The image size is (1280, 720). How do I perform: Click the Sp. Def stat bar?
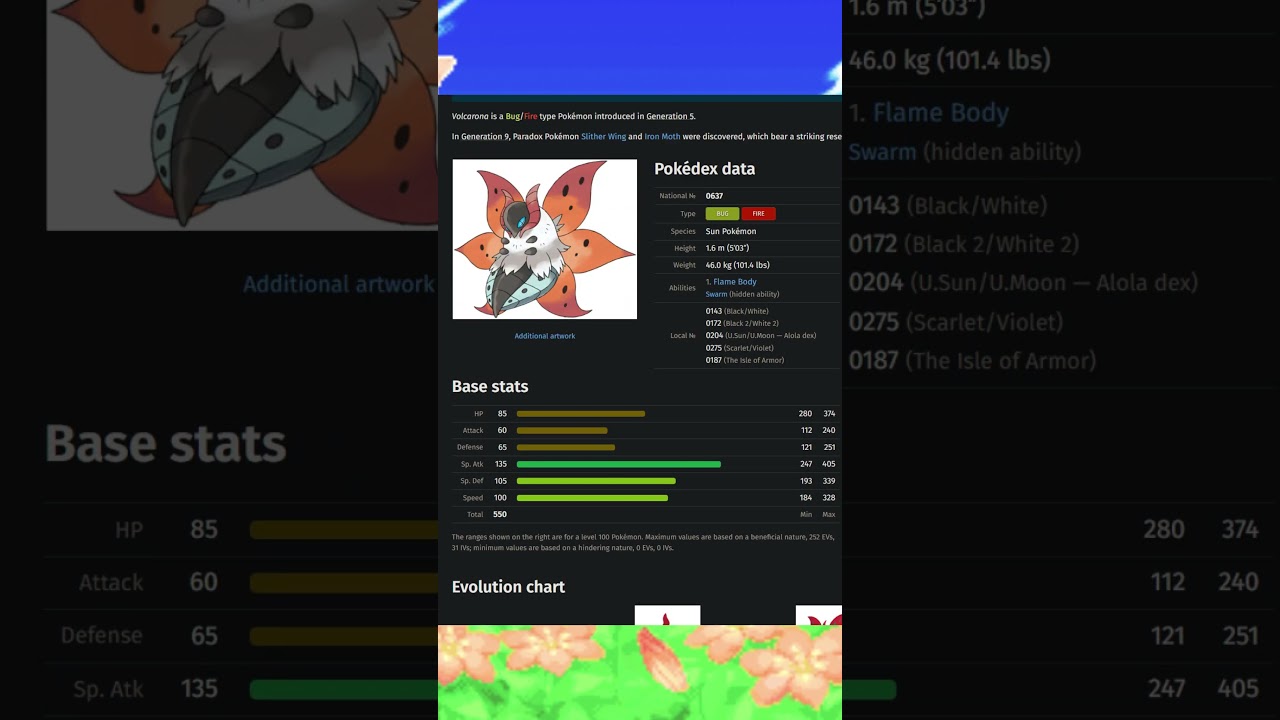[596, 481]
